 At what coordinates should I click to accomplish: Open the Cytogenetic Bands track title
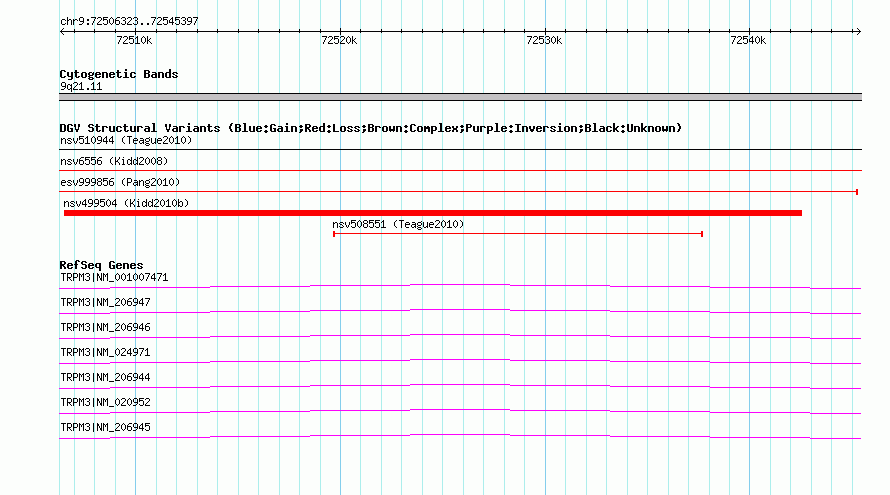click(x=119, y=74)
